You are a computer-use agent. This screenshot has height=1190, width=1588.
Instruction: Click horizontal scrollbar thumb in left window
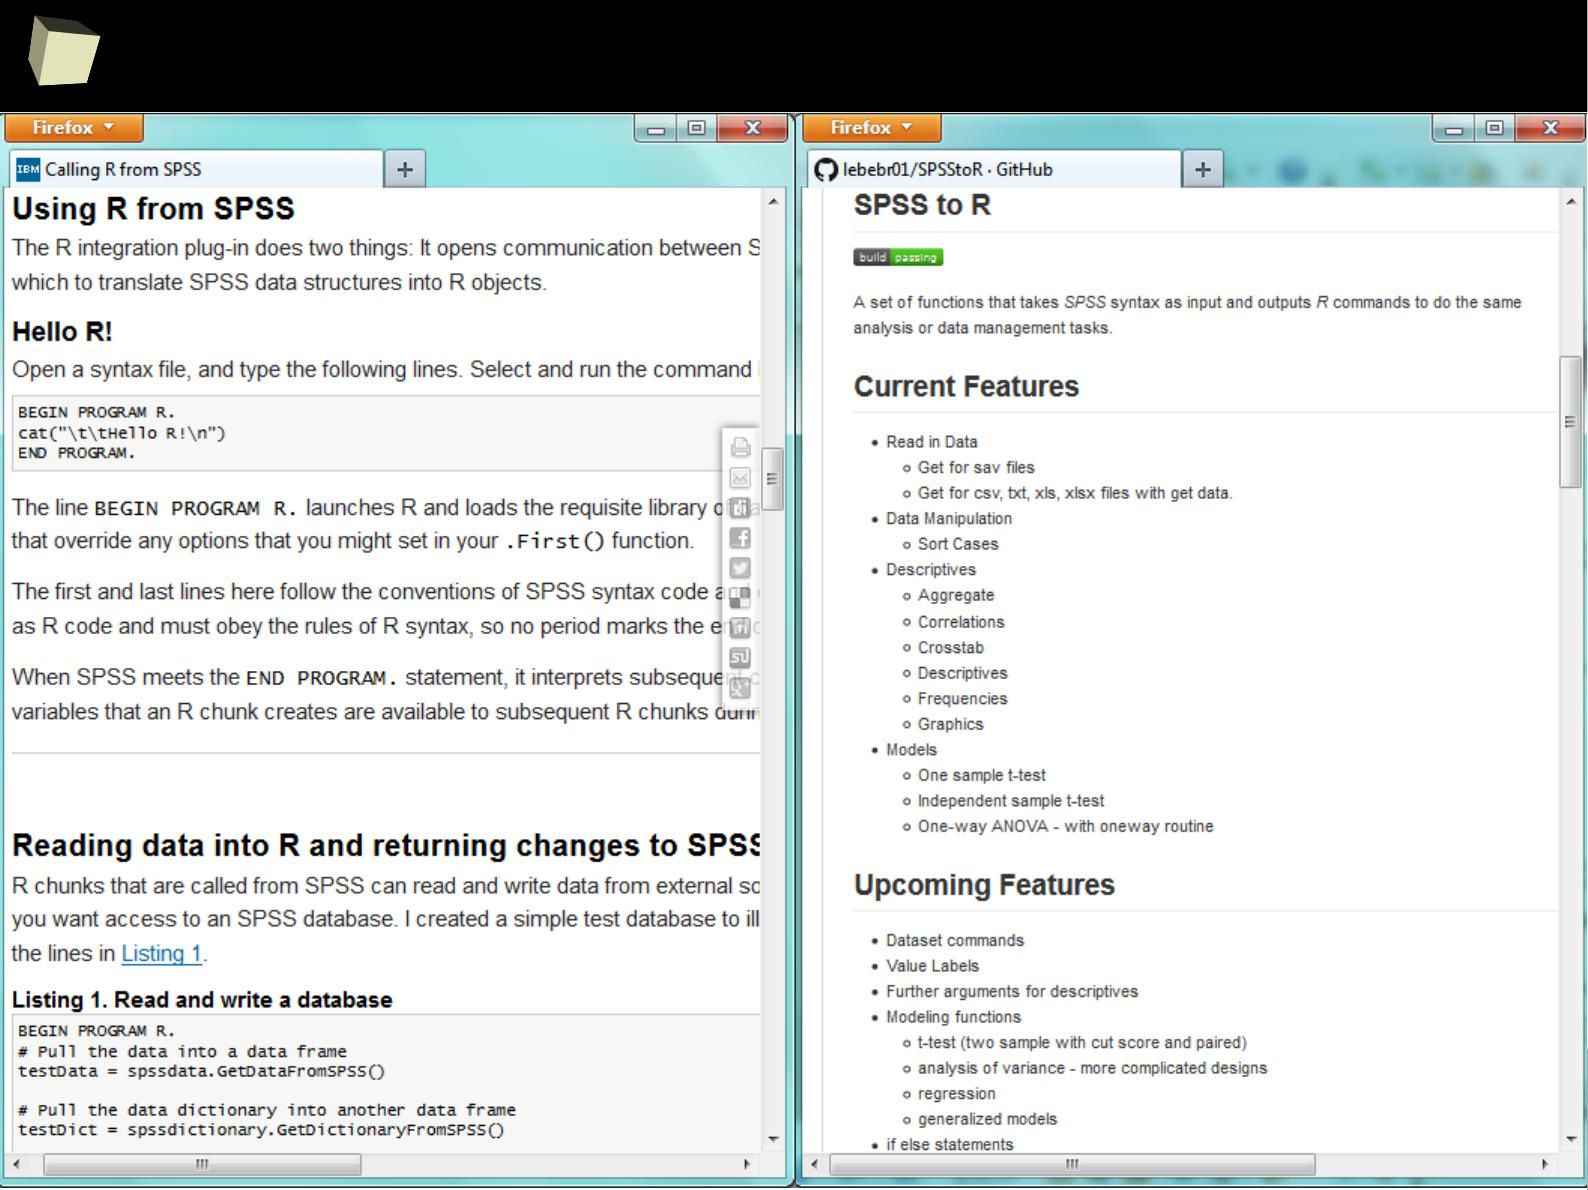pos(202,1164)
